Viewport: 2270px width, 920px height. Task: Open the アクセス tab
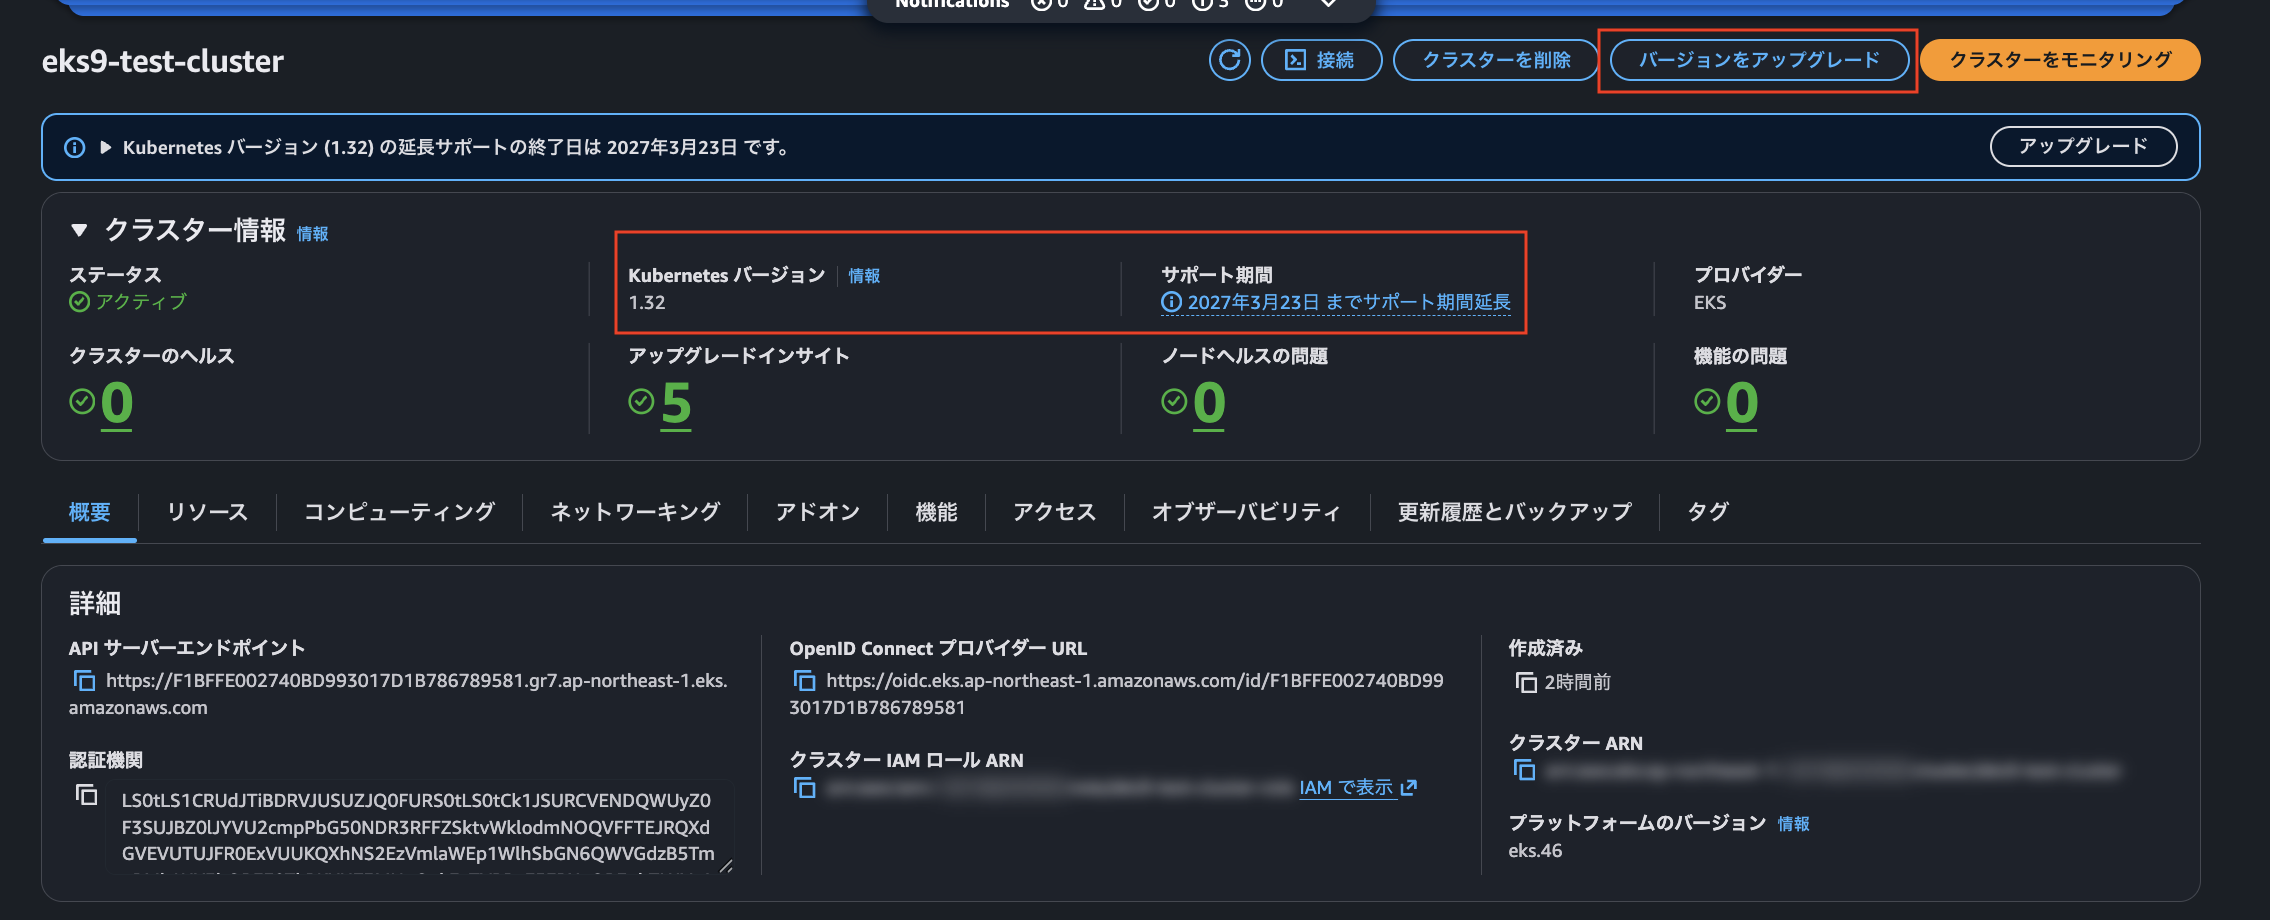(x=1054, y=512)
